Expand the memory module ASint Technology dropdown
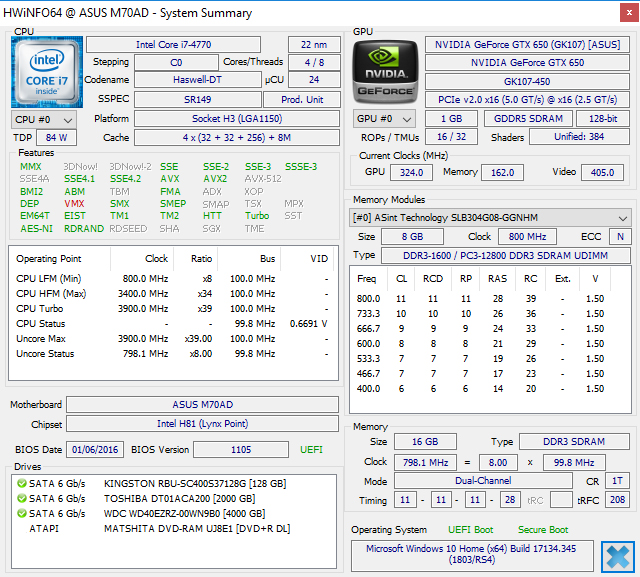The image size is (640, 577). 490,218
